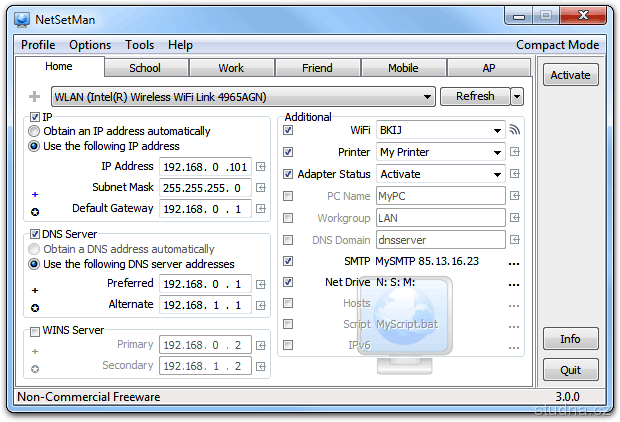Click the import icon next to Adapter Status dropdown
Image resolution: width=620 pixels, height=422 pixels.
(x=514, y=174)
